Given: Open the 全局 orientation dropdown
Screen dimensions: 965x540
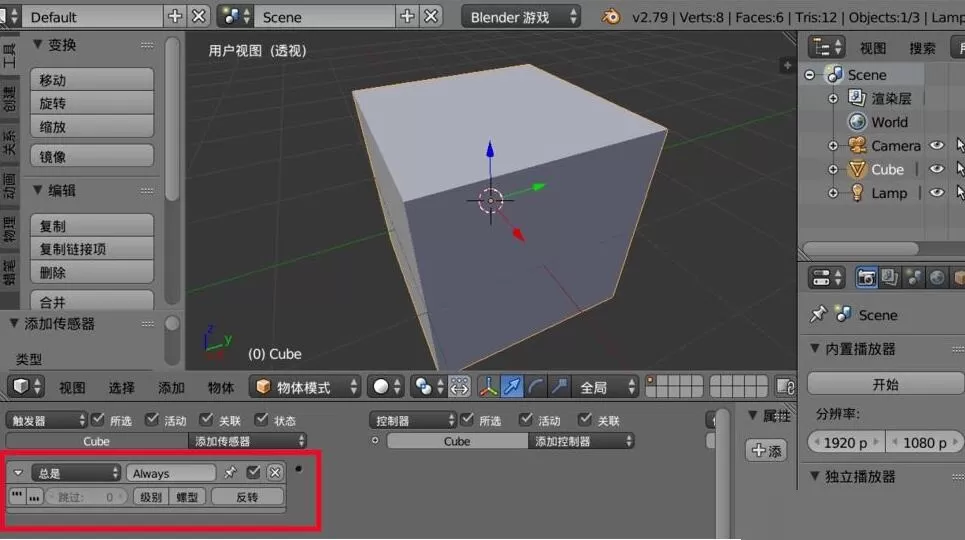Looking at the screenshot, I should point(606,387).
